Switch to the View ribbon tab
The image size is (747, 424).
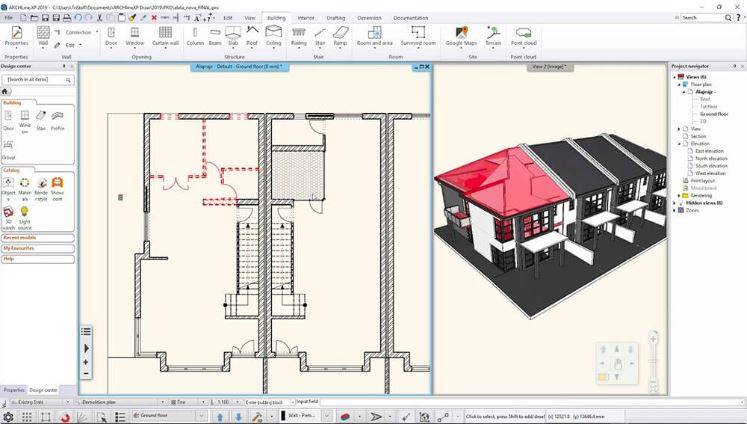coord(250,18)
